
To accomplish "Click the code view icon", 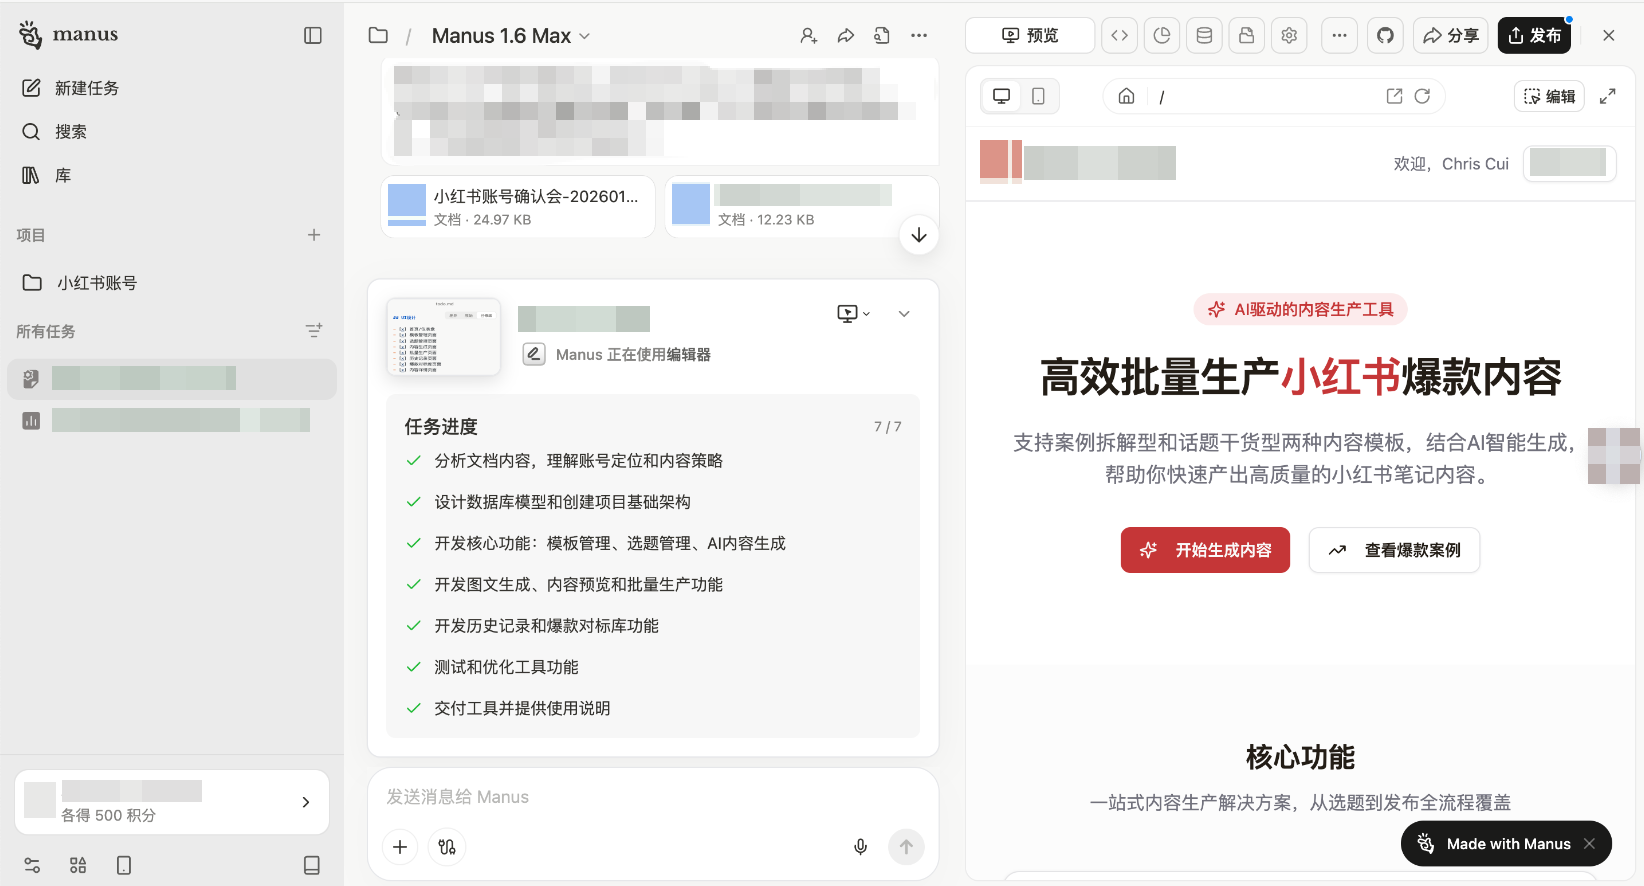I will coord(1120,36).
